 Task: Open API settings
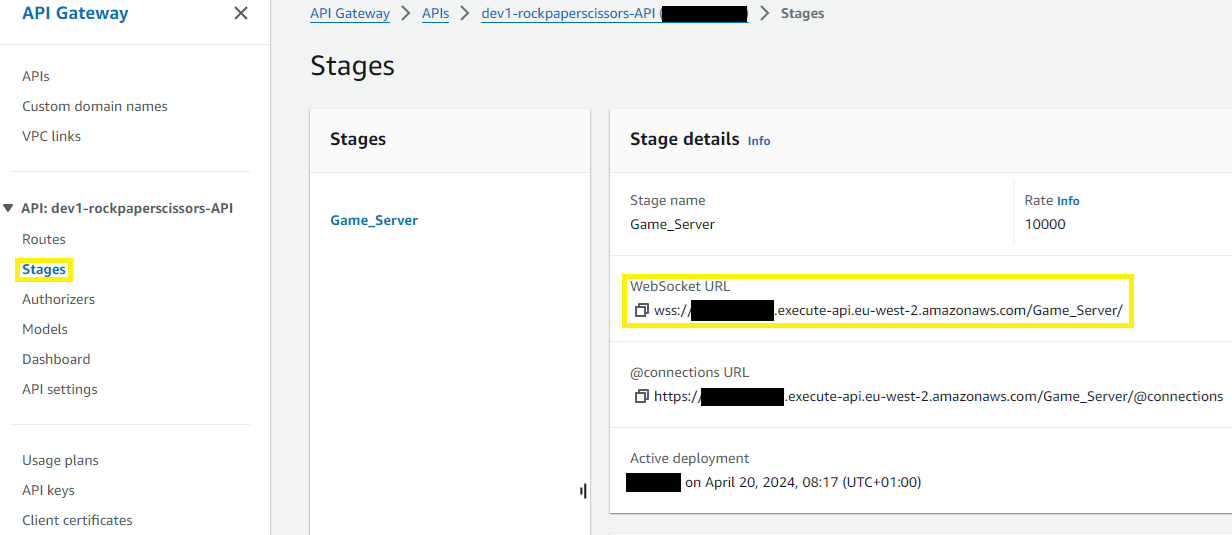pyautogui.click(x=60, y=389)
